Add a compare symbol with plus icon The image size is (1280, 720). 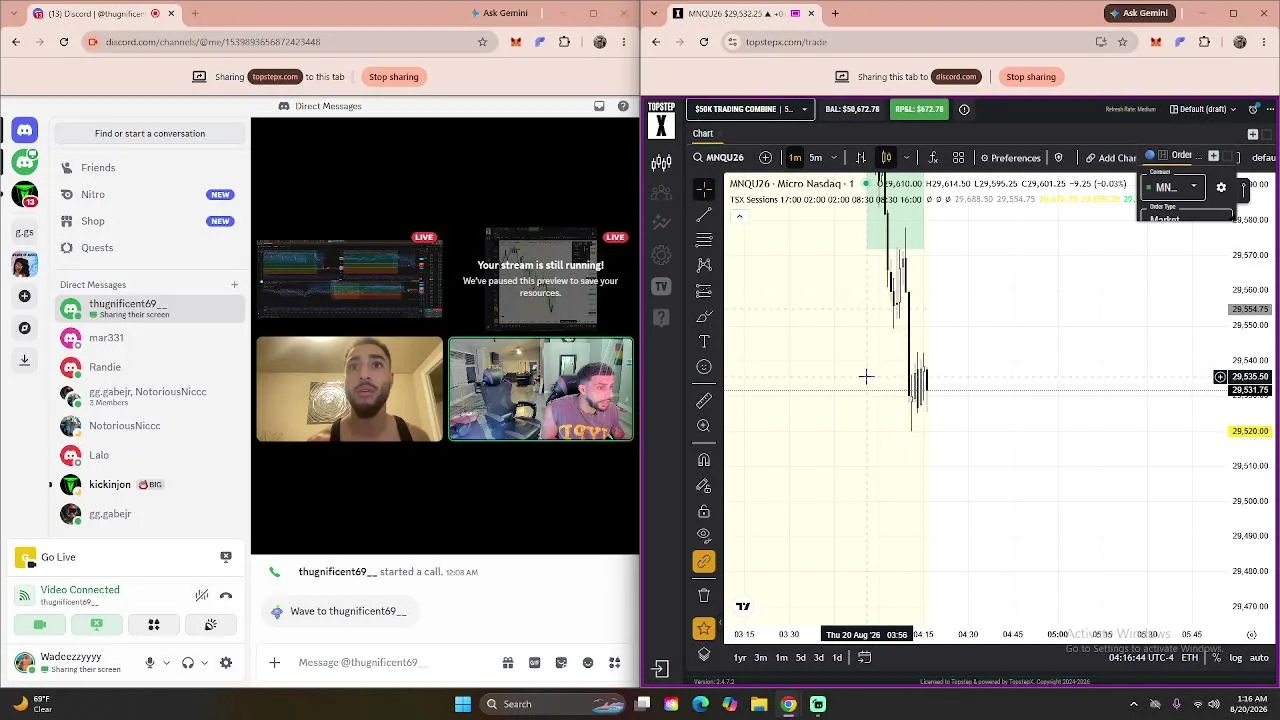tap(765, 158)
